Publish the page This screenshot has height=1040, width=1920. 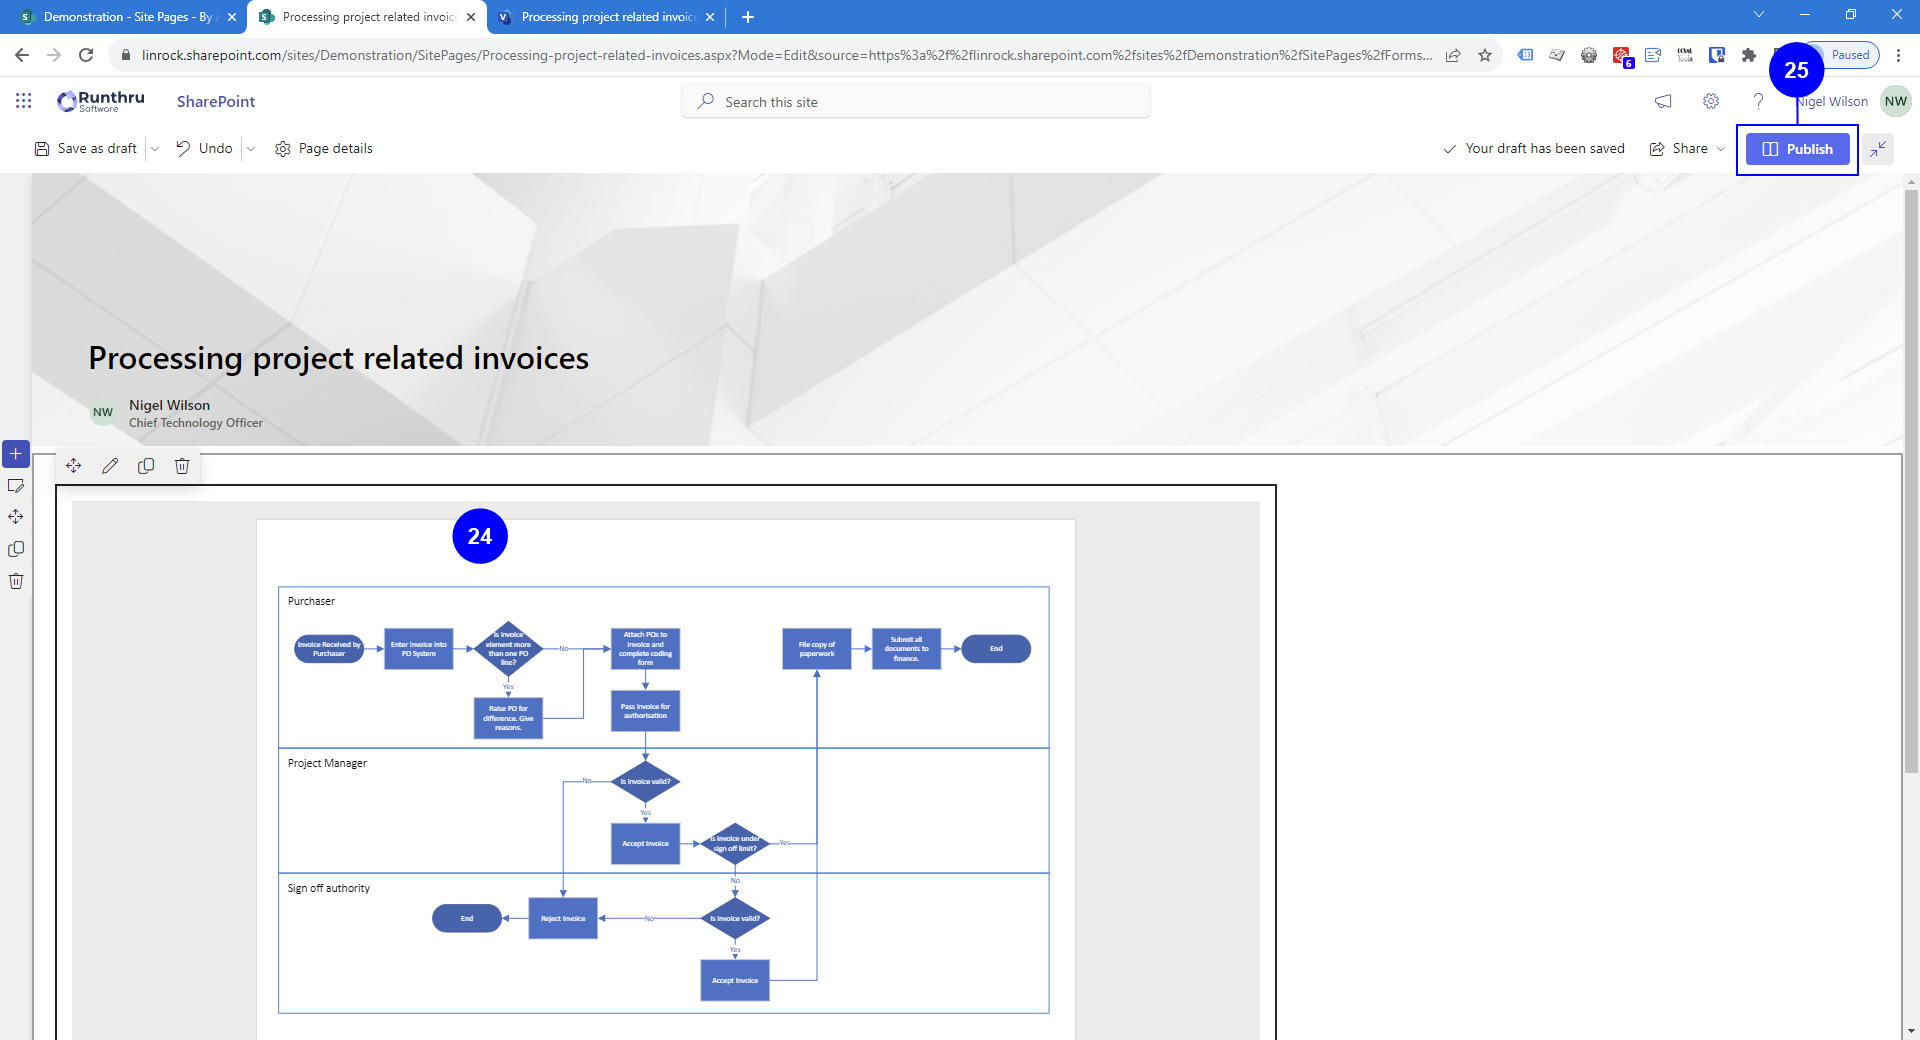pyautogui.click(x=1797, y=149)
